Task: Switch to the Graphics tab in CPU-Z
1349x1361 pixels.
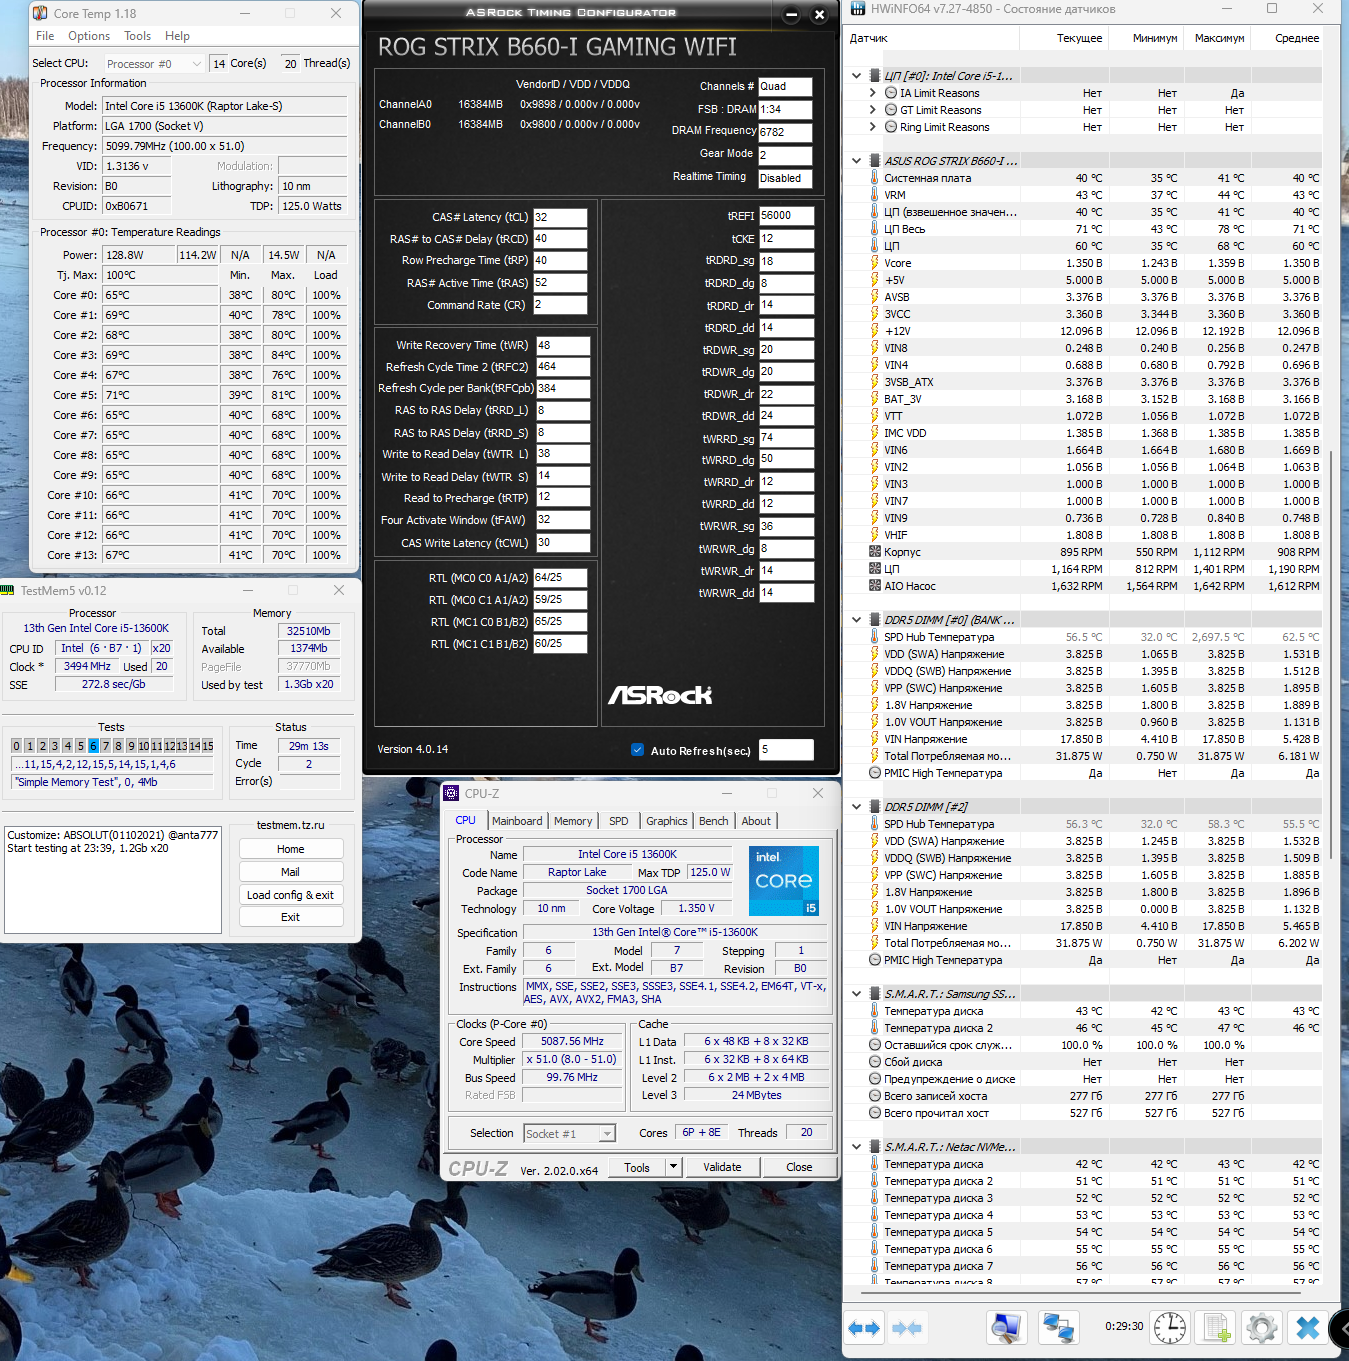Action: coord(667,821)
